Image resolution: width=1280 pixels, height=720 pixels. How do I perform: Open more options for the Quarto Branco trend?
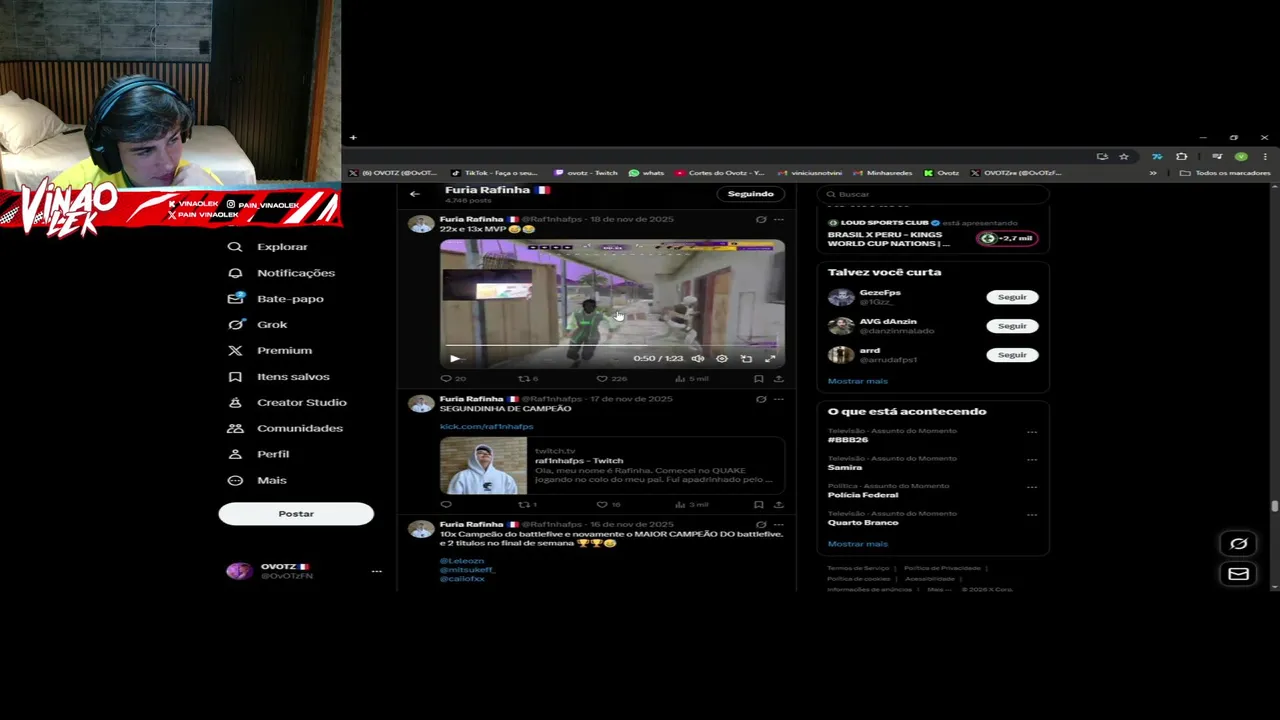click(1032, 515)
